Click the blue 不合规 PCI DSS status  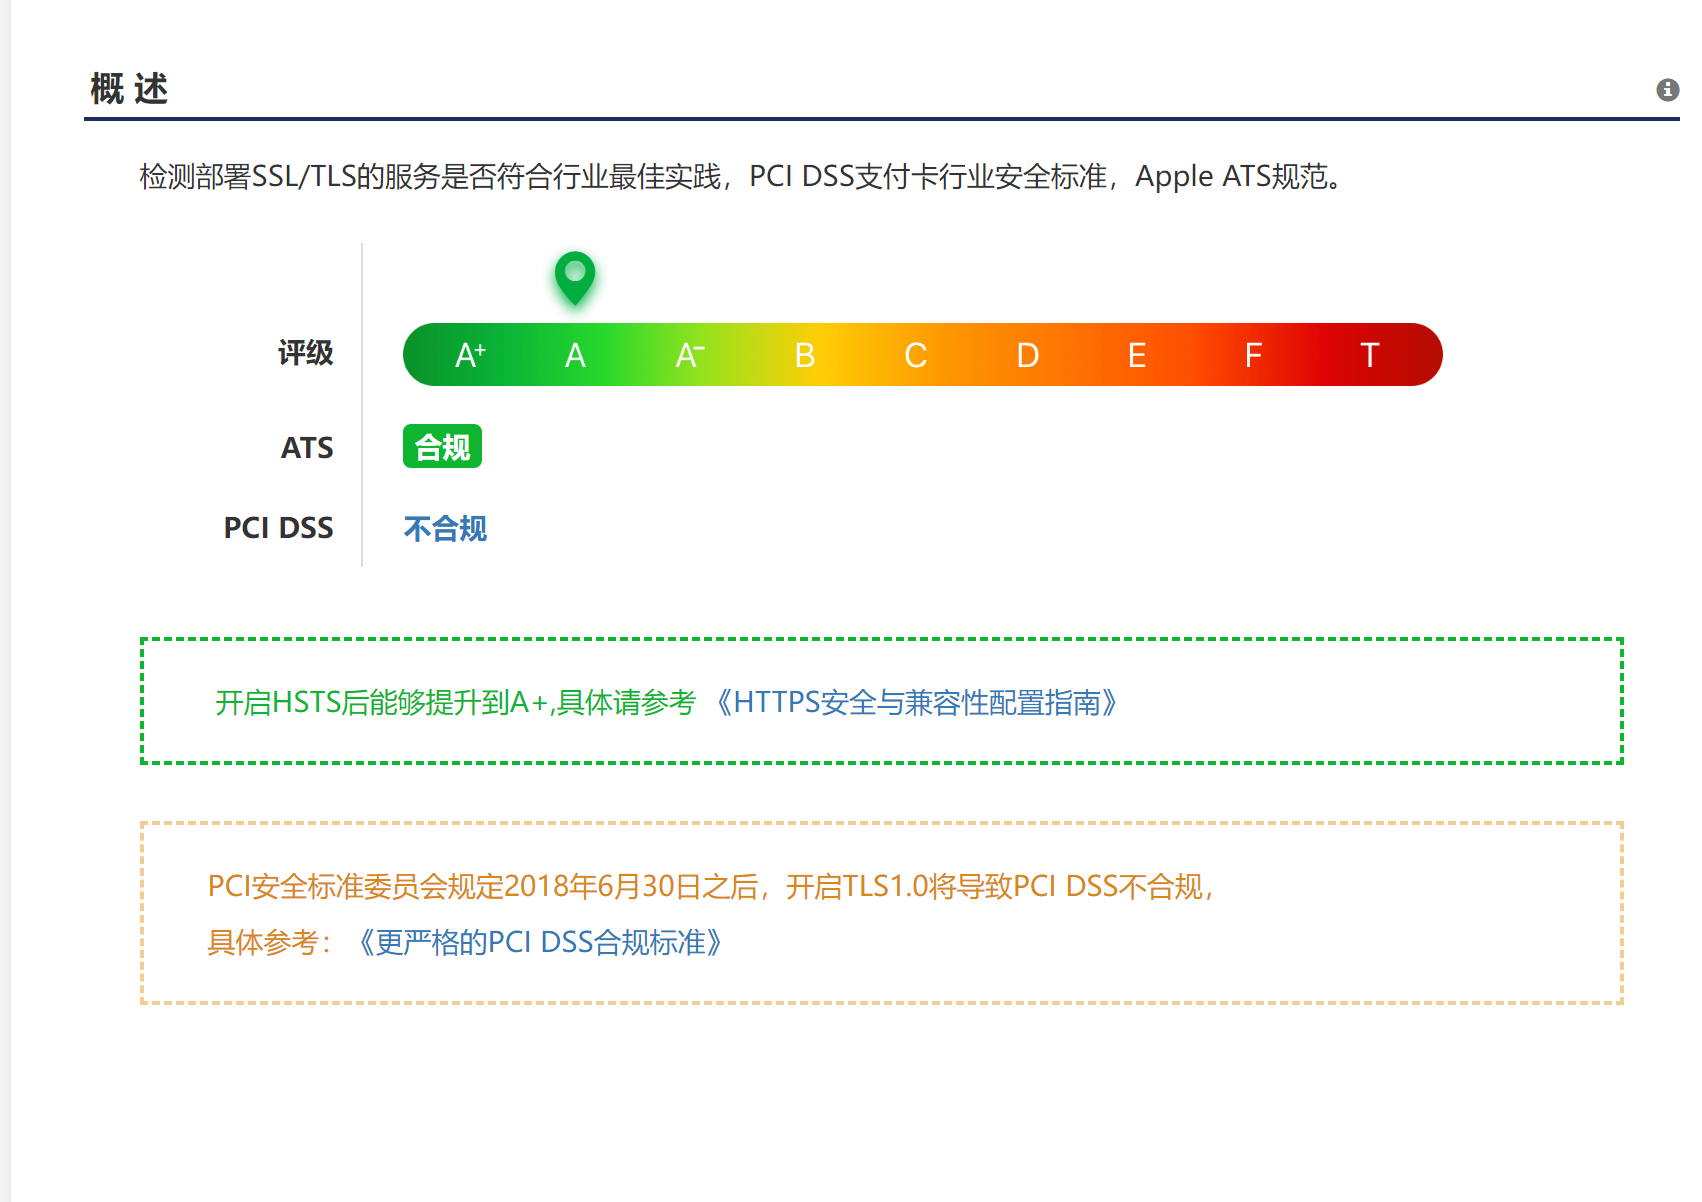click(x=445, y=528)
